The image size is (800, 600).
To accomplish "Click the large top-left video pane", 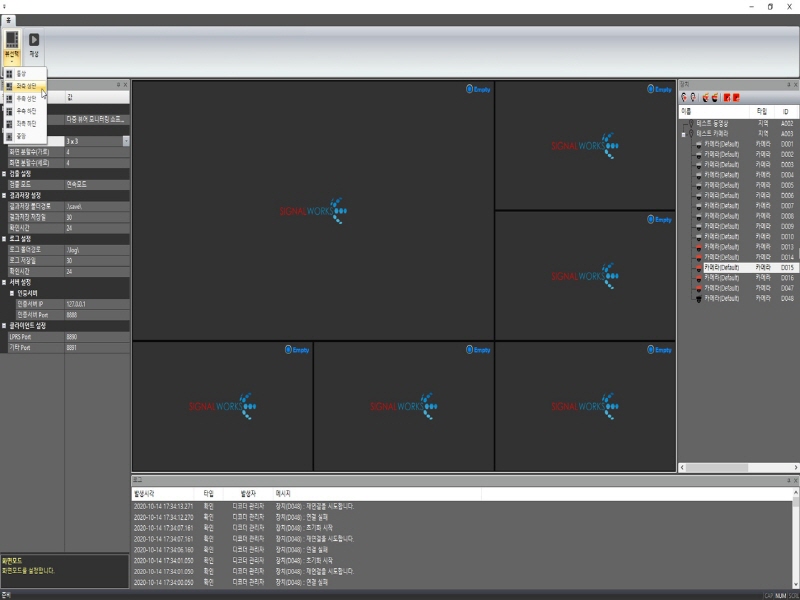I will tap(313, 210).
